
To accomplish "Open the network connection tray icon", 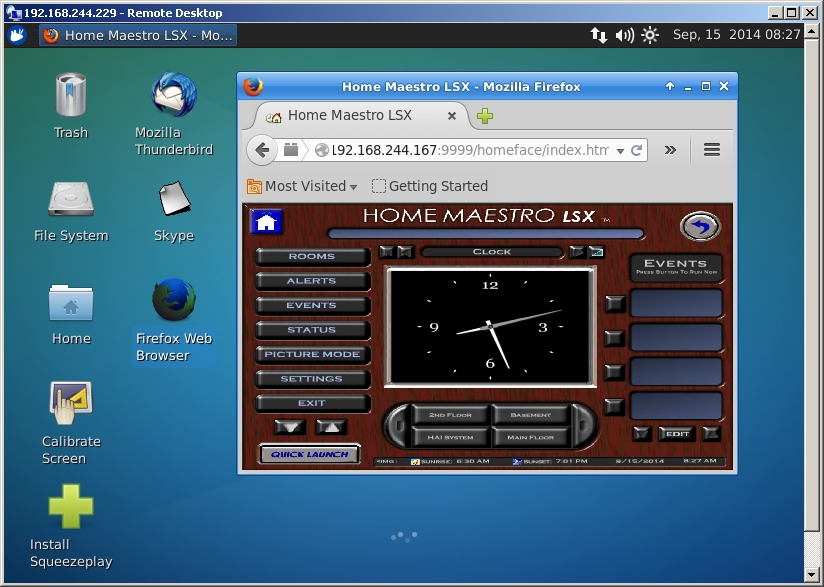I will coord(599,35).
